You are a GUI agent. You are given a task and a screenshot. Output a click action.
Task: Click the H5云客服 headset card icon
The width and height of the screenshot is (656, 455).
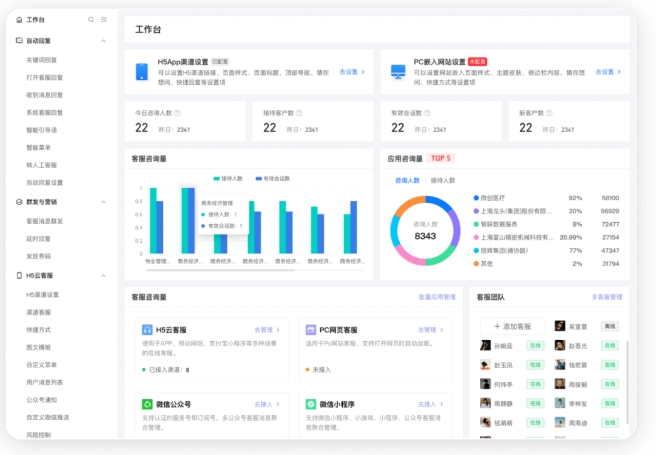pos(147,330)
